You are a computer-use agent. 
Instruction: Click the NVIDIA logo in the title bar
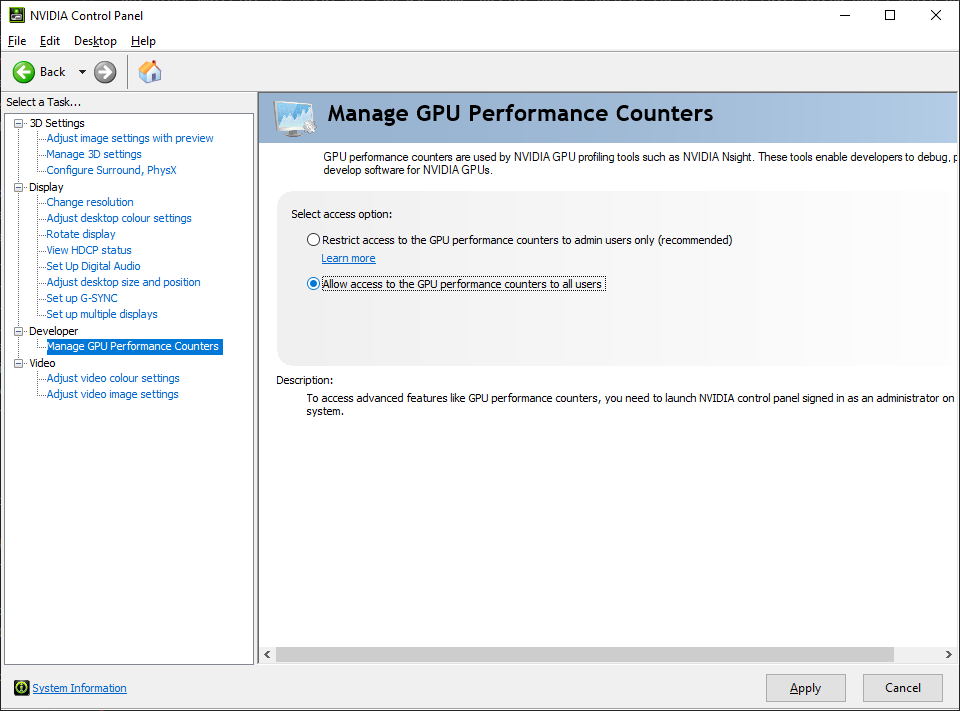[17, 15]
